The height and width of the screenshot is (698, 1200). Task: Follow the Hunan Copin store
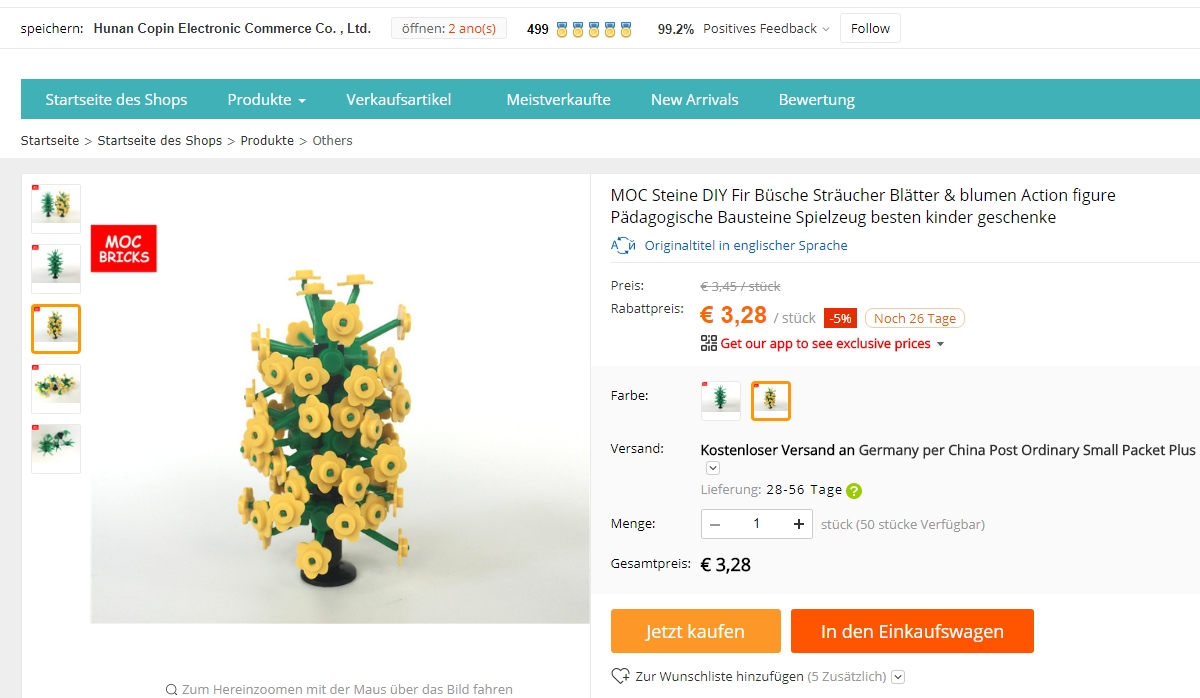(869, 29)
